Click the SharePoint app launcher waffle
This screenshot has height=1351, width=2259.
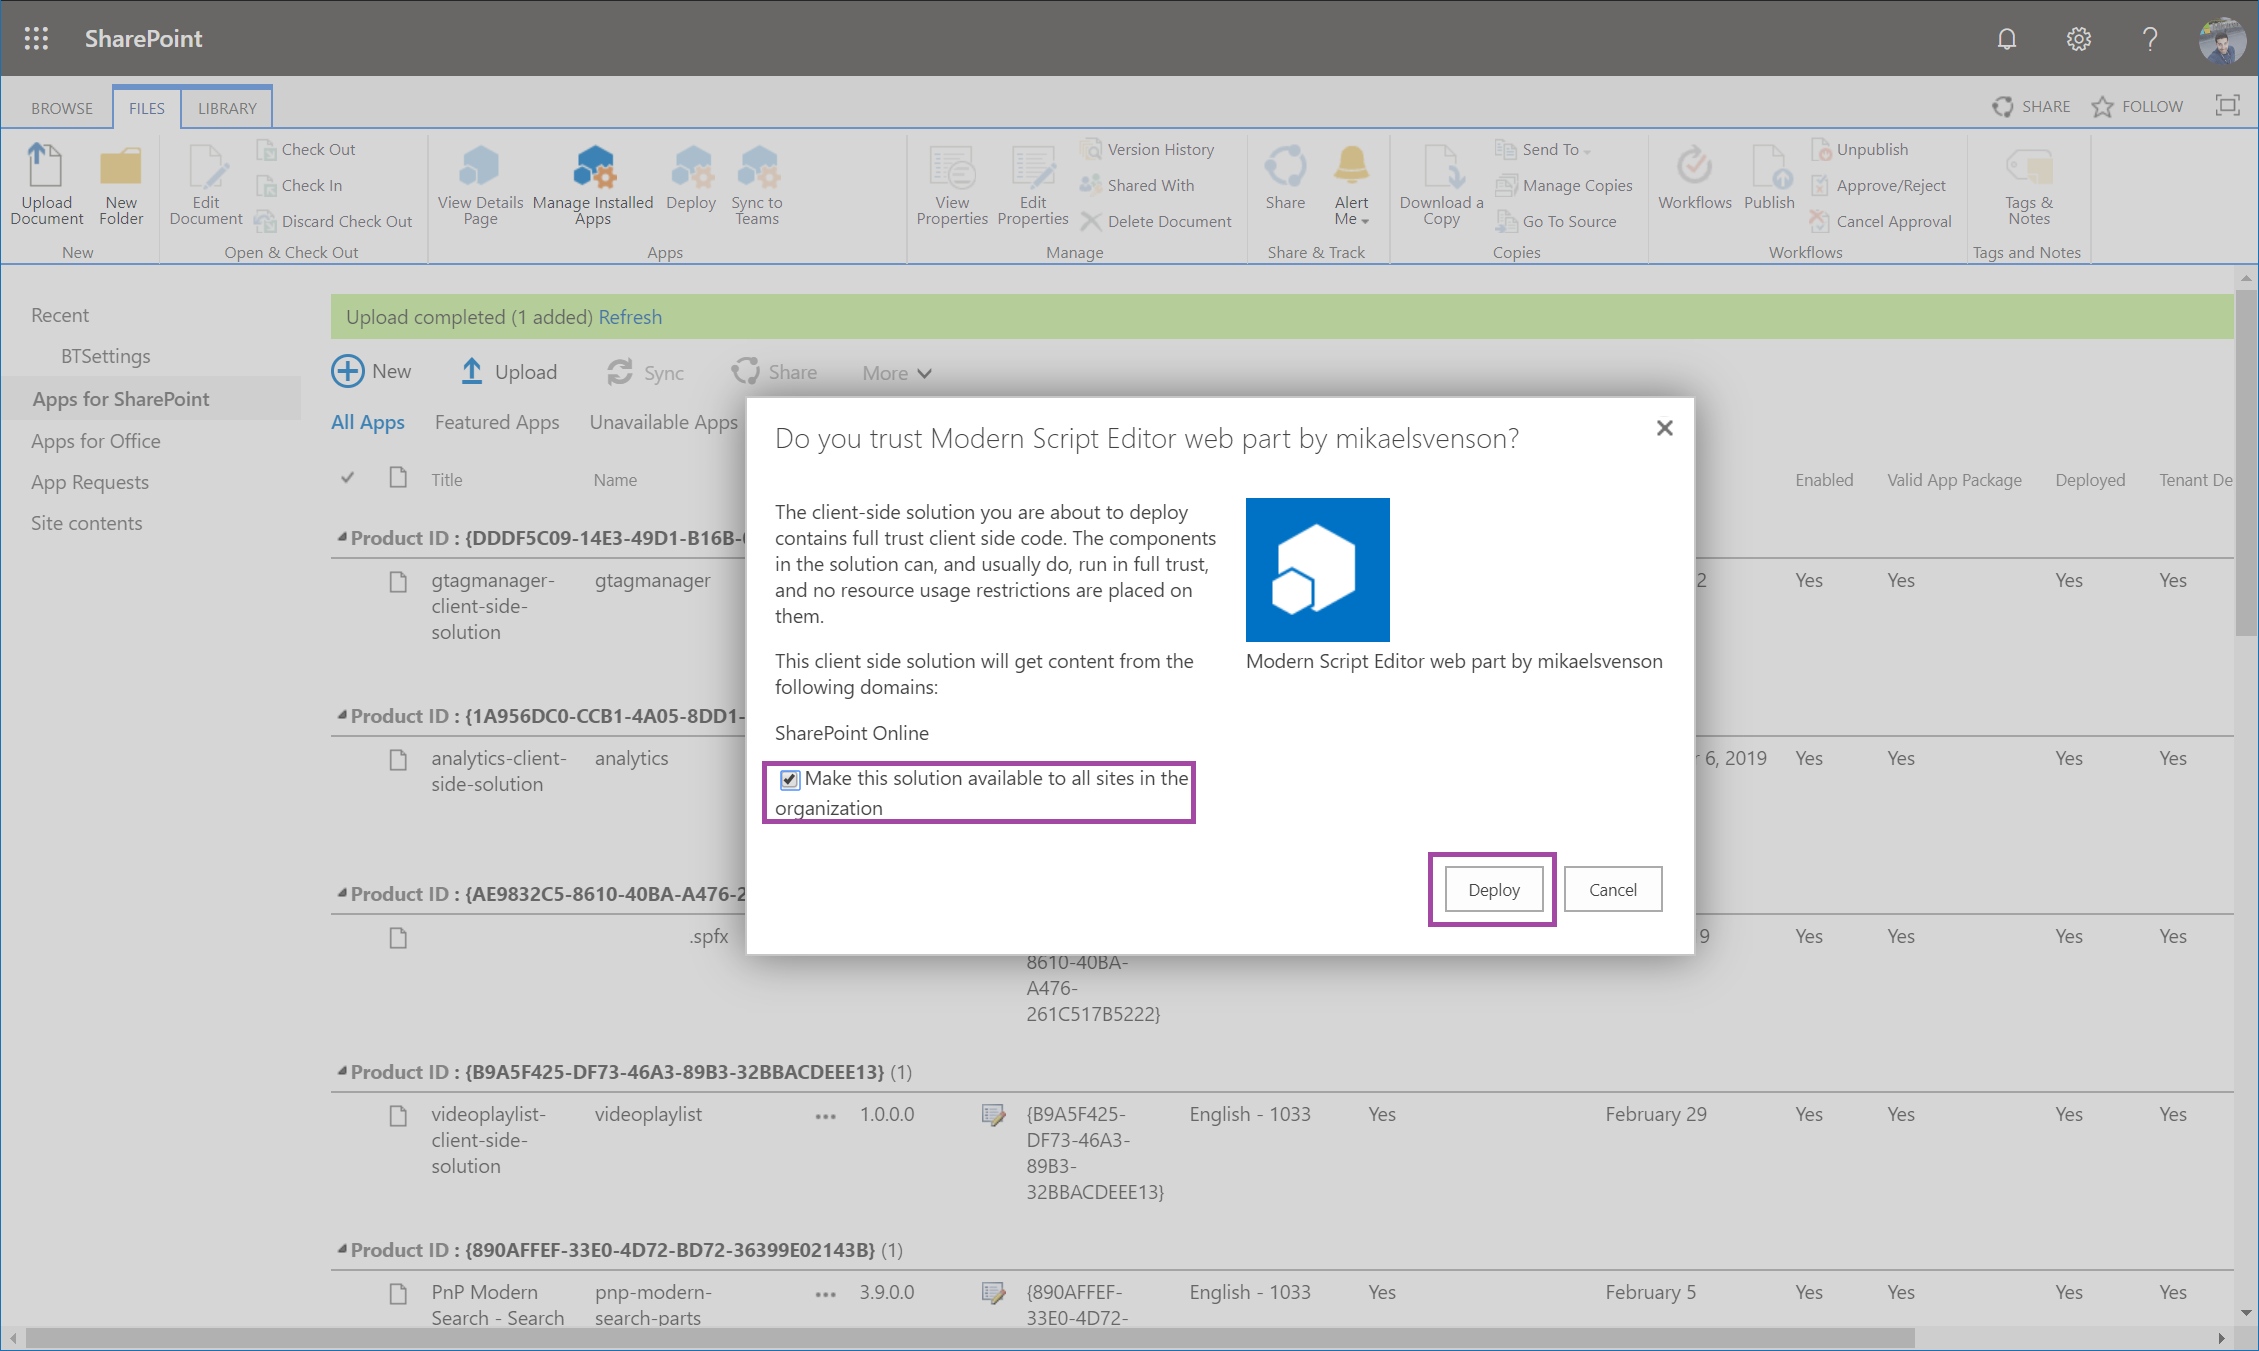click(36, 38)
